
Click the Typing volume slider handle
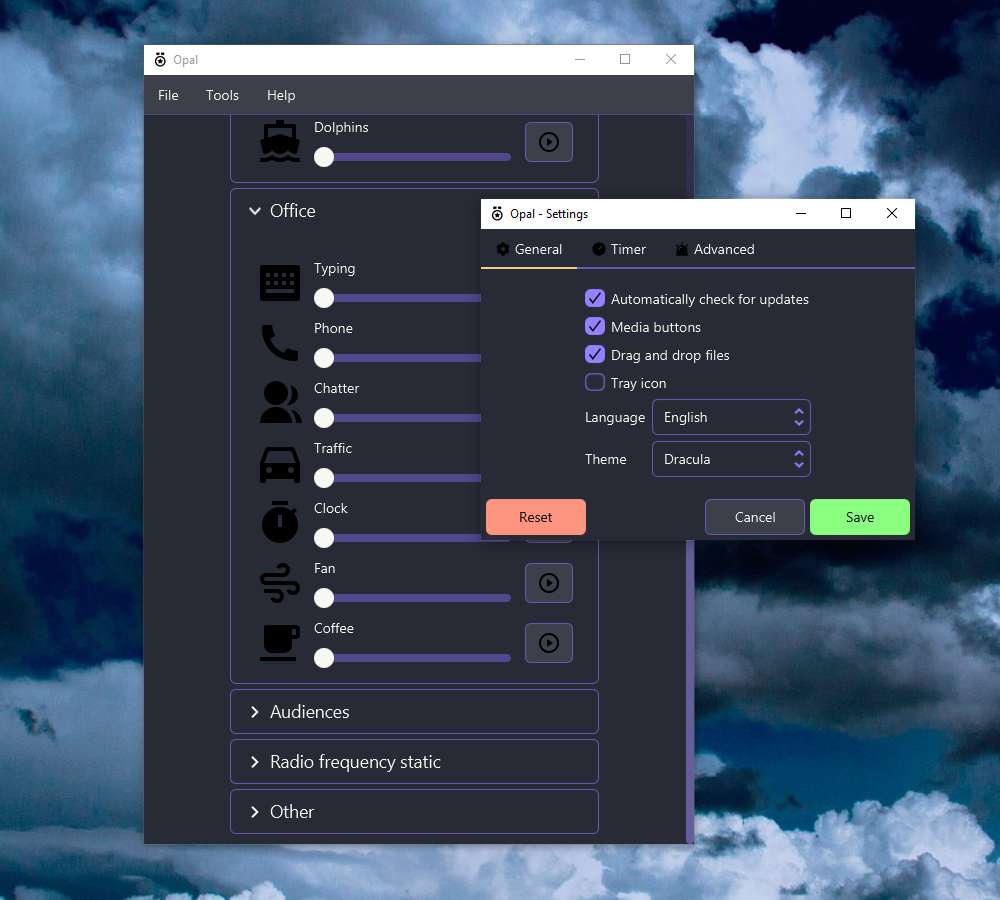click(324, 298)
